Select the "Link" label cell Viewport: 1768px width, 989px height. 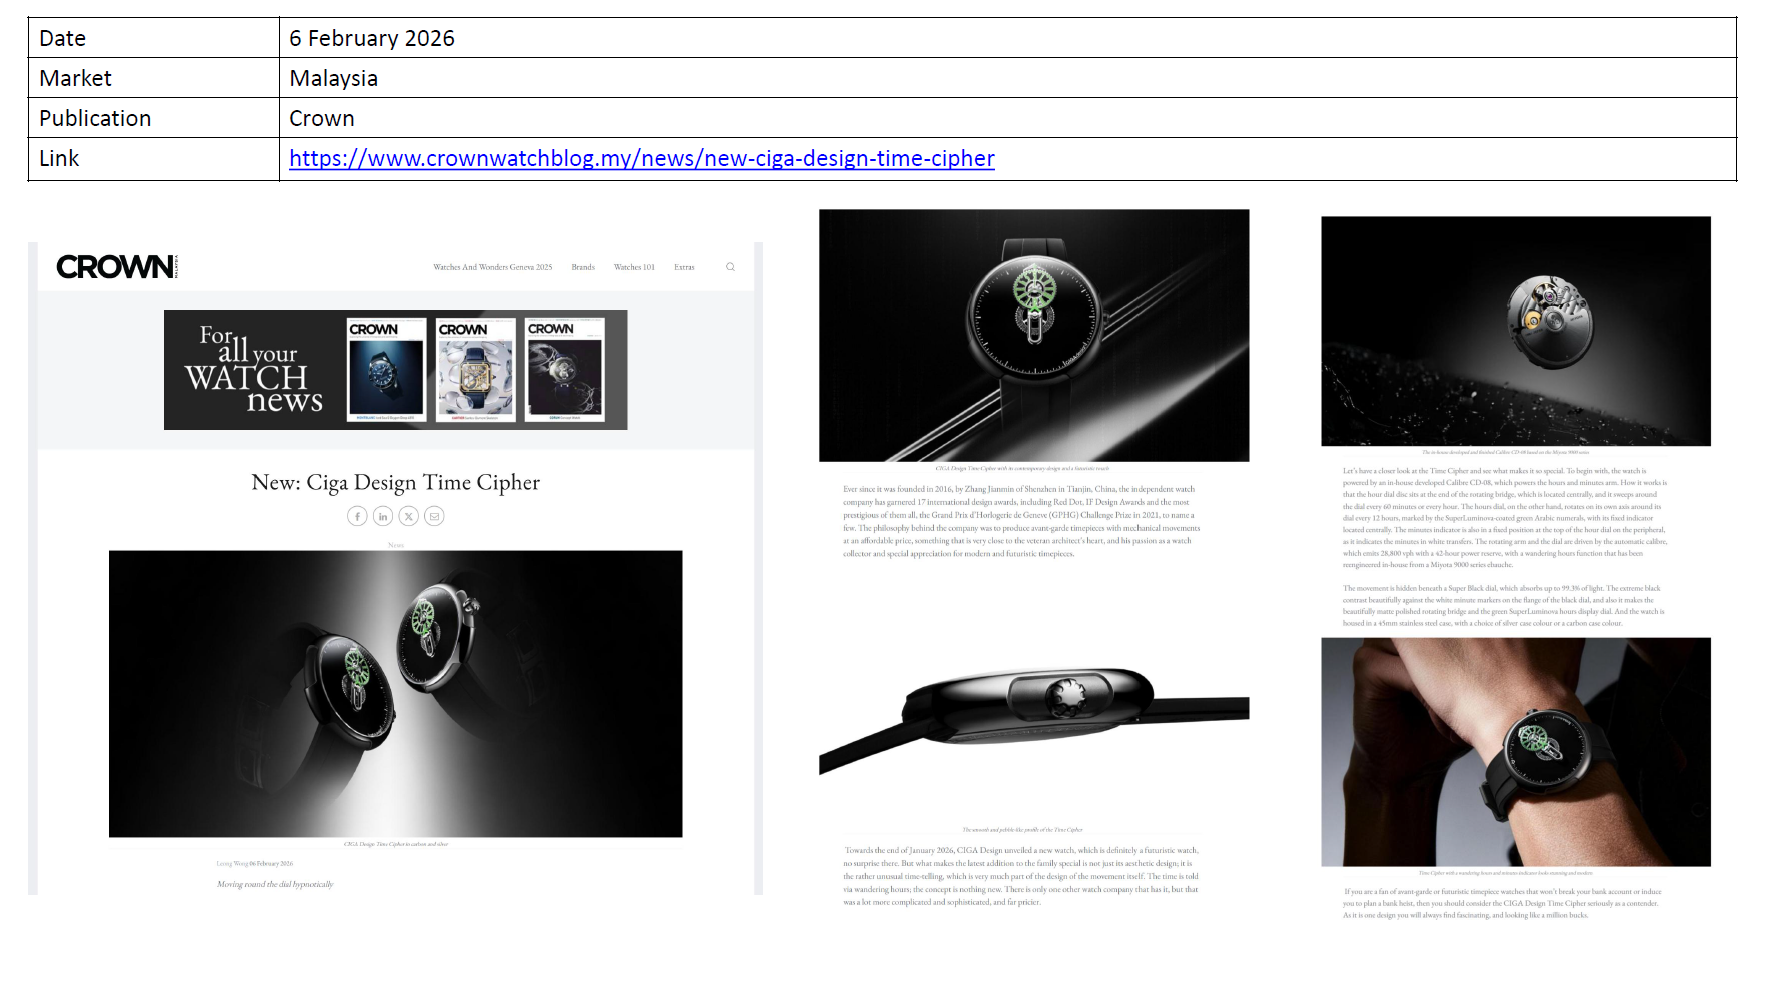154,159
